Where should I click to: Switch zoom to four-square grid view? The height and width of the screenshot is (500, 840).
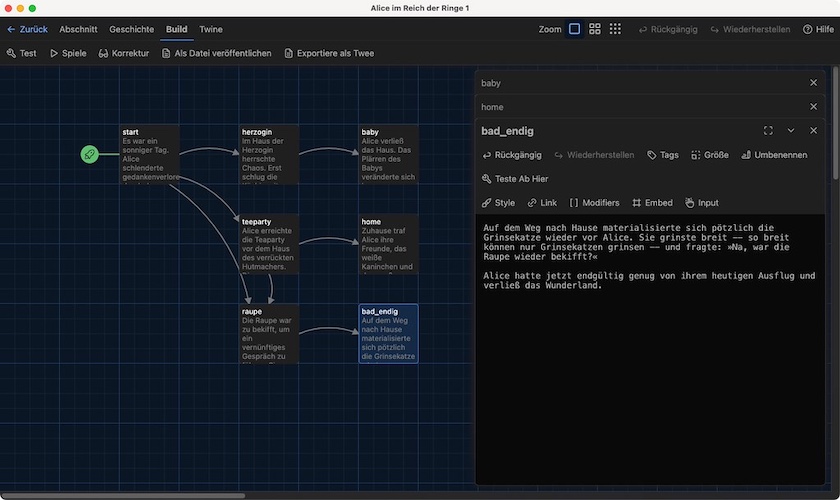595,29
